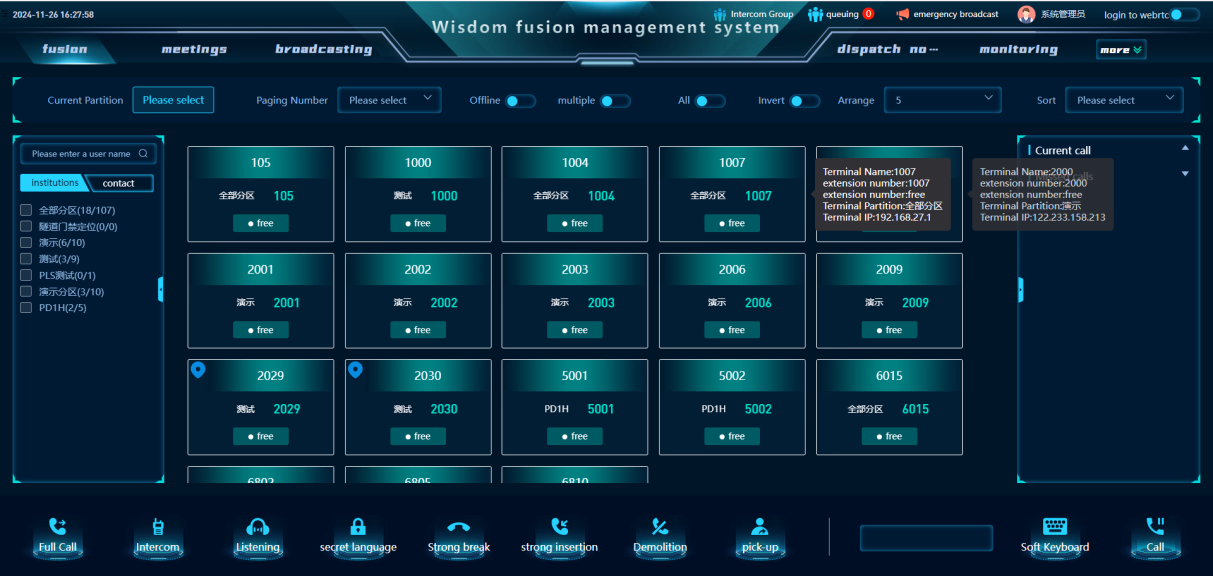
Task: Start Listening with the headset icon
Action: click(x=258, y=527)
